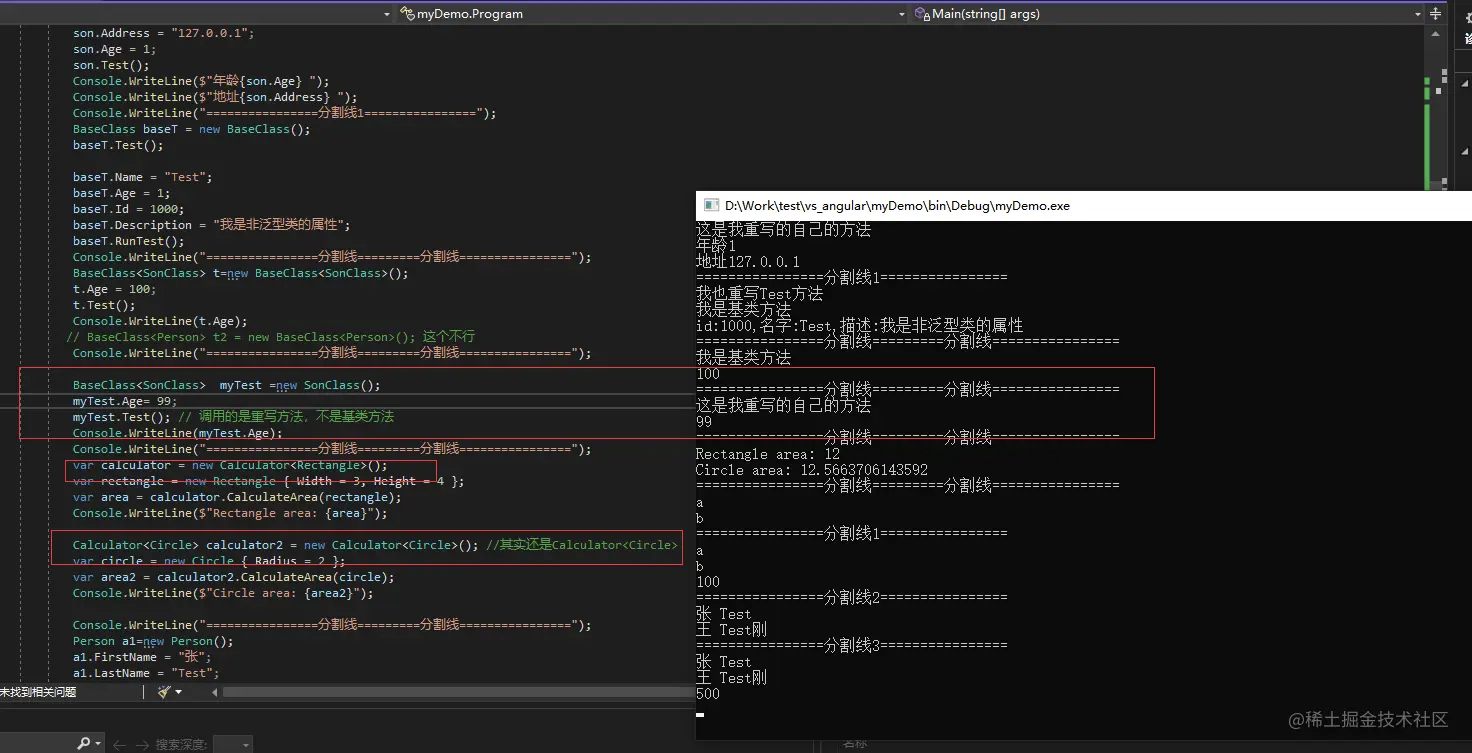Click code line baseT.RunTest();
The height and width of the screenshot is (753, 1472).
point(129,241)
